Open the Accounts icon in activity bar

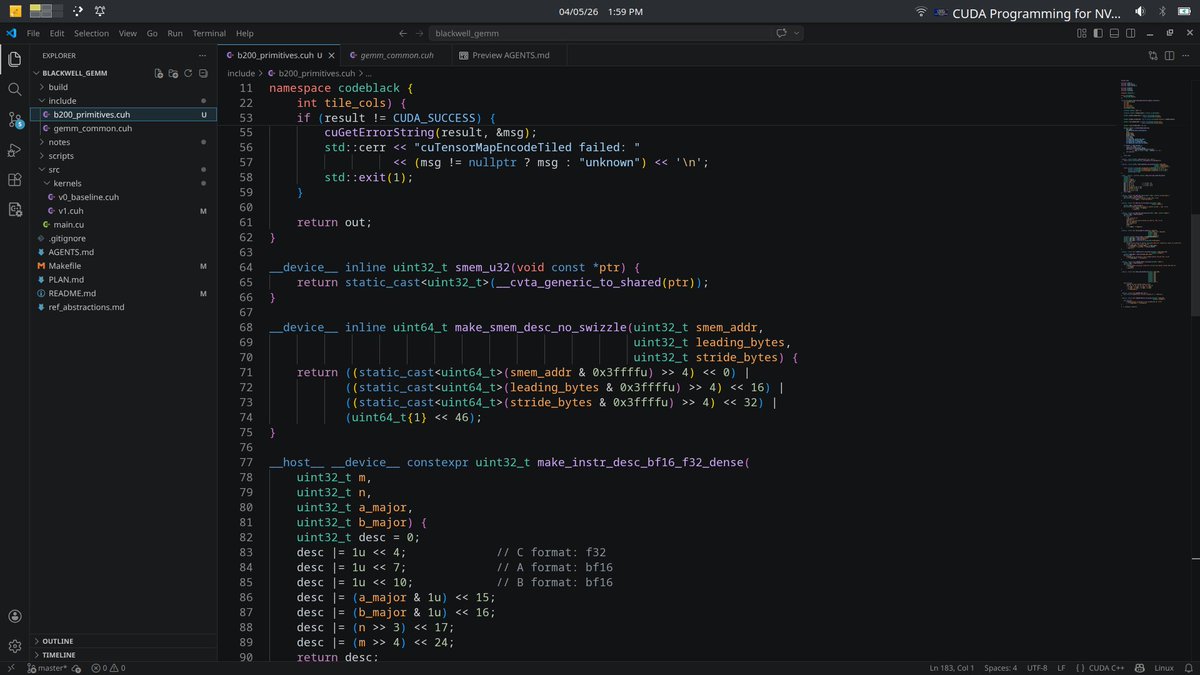pos(14,617)
